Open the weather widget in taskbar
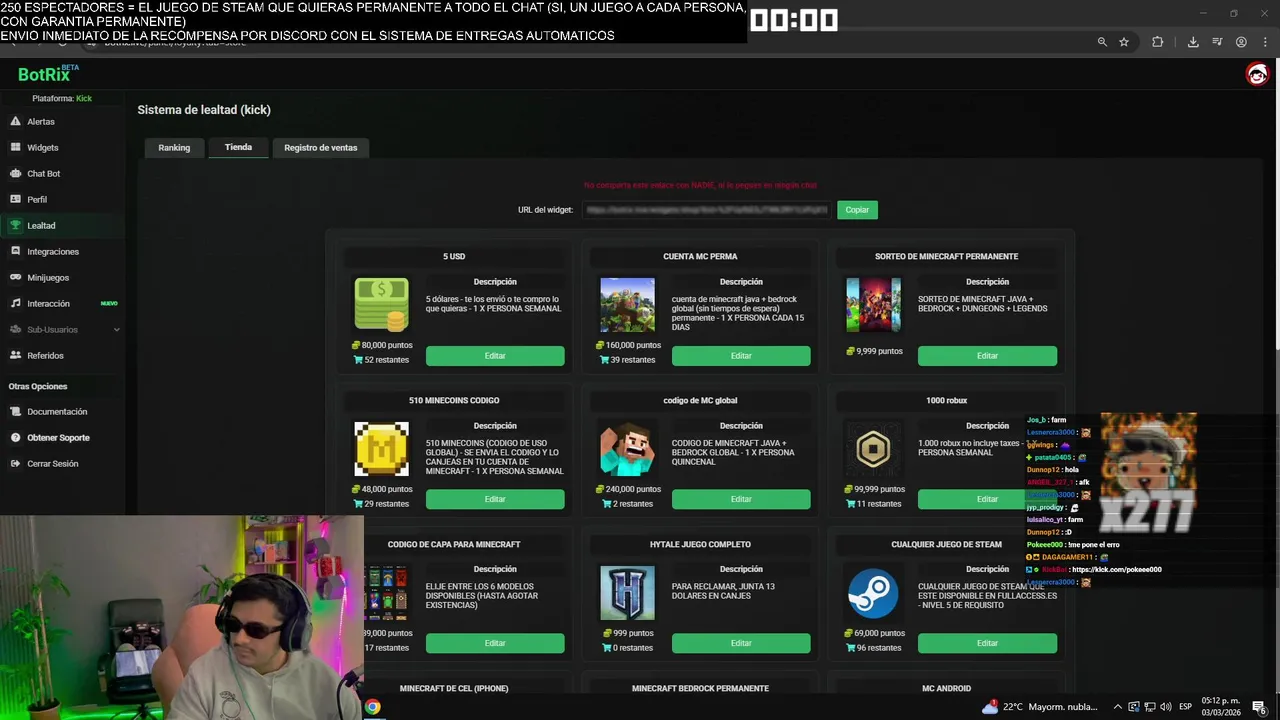This screenshot has height=720, width=1280. coord(1040,707)
